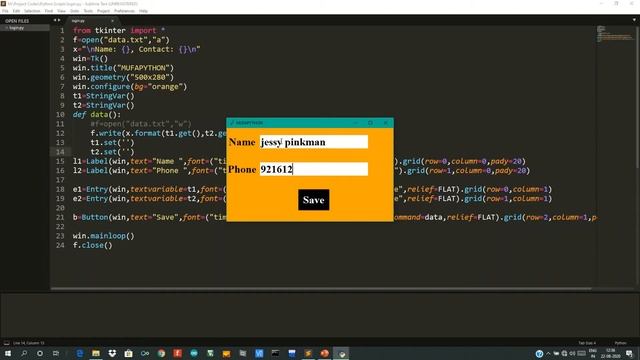This screenshot has height=360, width=640.
Task: Open the Edit menu
Action: click(16, 11)
